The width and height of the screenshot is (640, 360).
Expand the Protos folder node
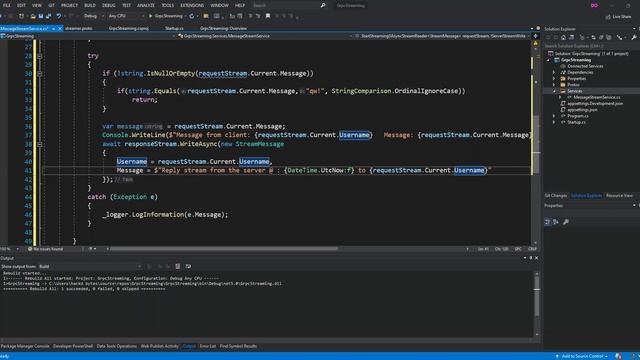[x=554, y=84]
